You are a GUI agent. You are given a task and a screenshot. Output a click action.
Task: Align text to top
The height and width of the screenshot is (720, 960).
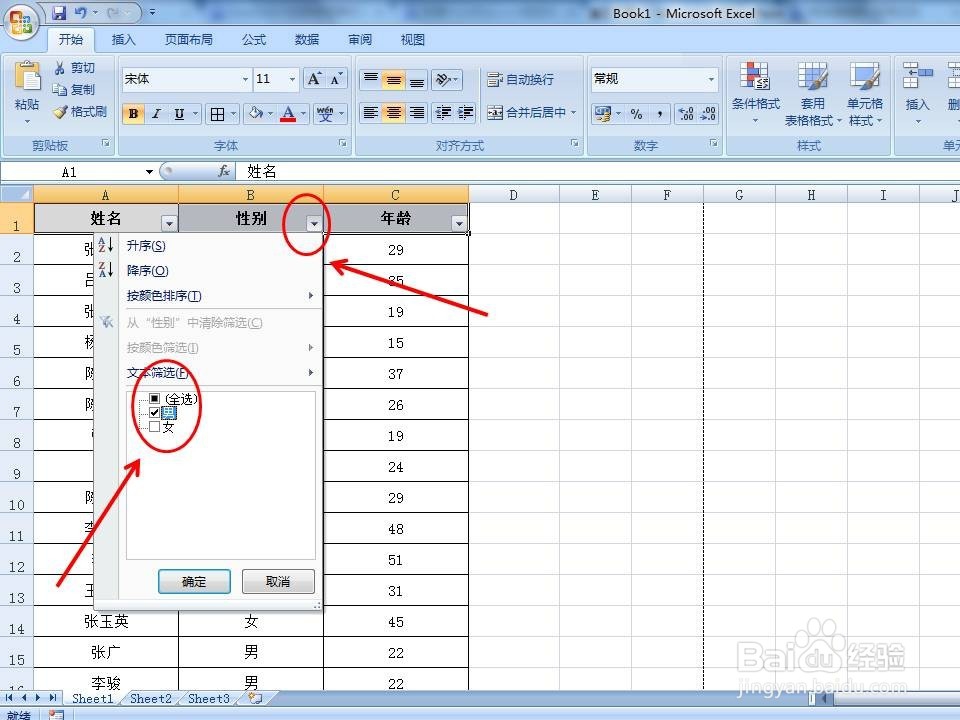pos(371,79)
